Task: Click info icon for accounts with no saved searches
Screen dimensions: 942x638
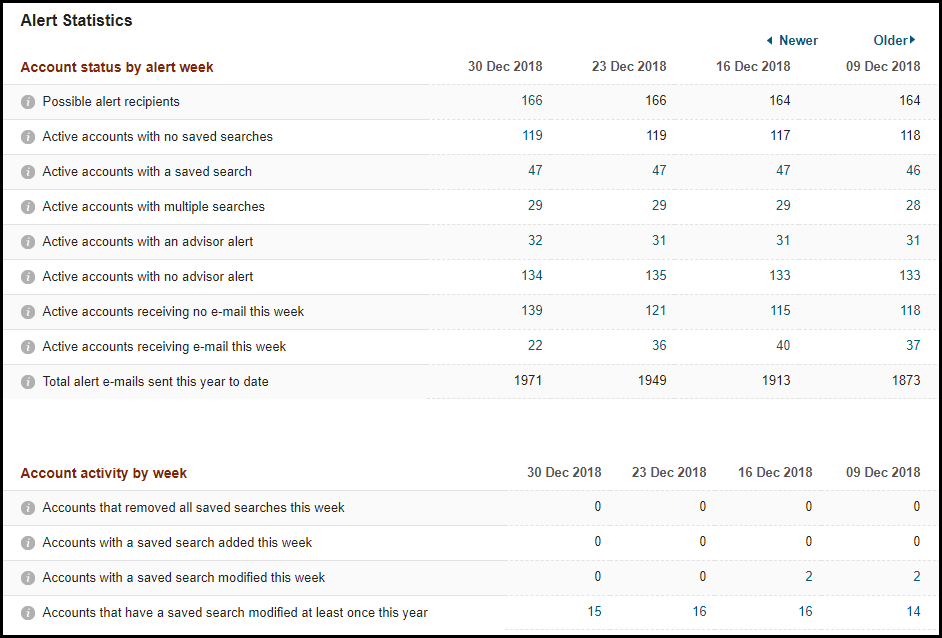Action: pos(28,137)
